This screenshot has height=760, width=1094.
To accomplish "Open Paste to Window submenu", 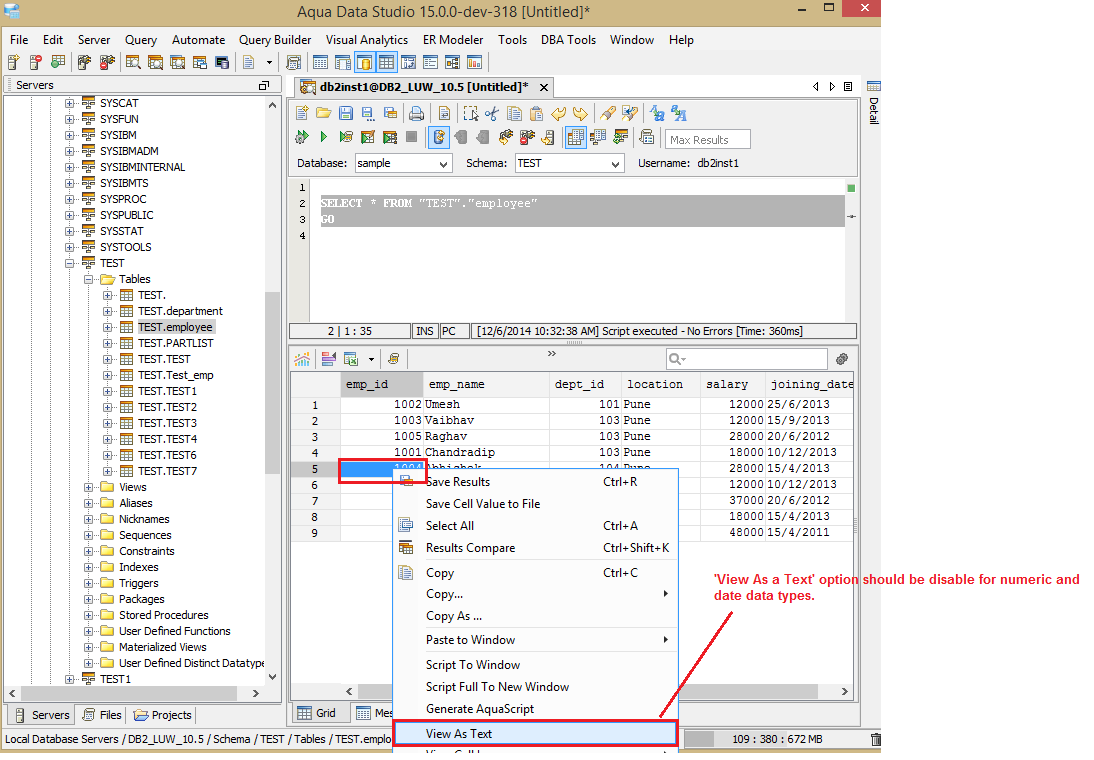I will [535, 640].
